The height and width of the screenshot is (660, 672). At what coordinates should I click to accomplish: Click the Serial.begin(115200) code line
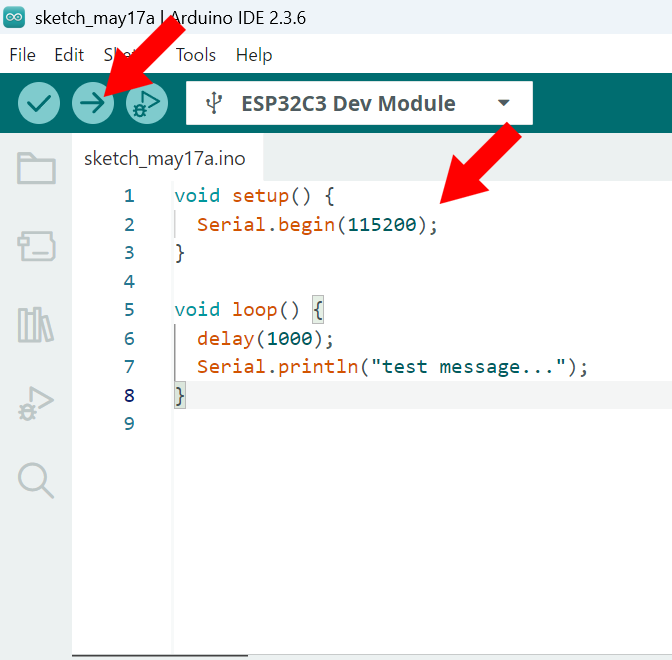point(317,225)
